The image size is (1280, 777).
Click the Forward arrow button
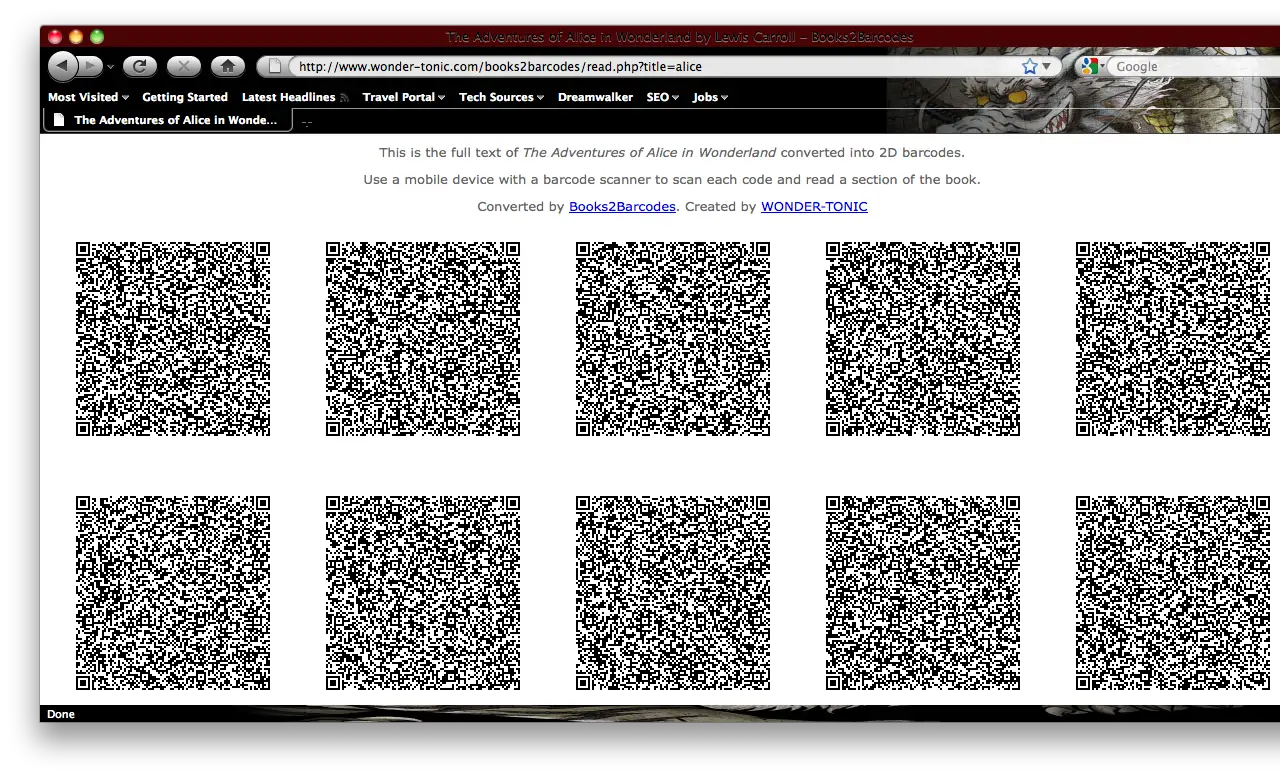click(90, 66)
